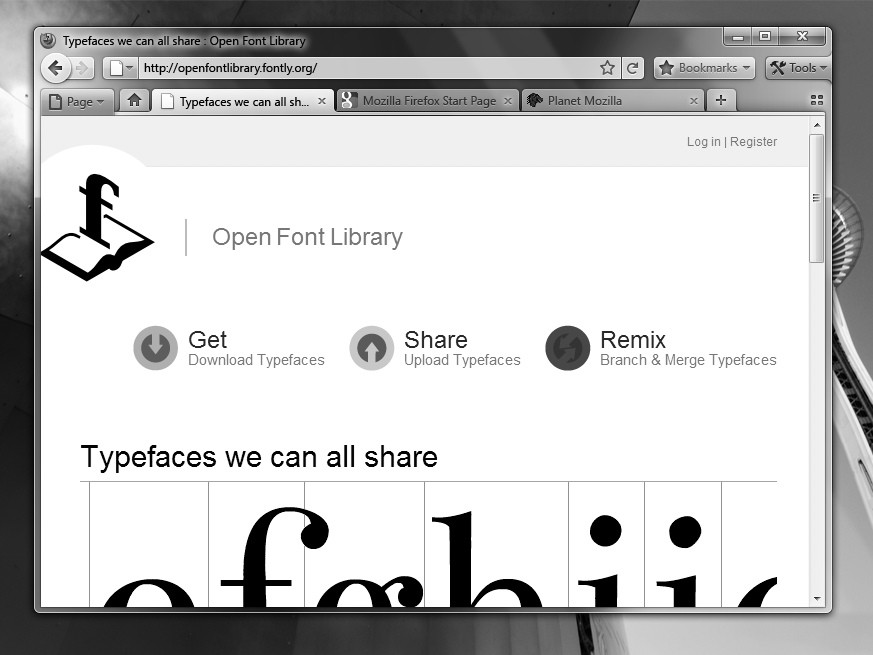Open the Share heading link
Viewport: 873px width, 655px height.
coord(436,340)
